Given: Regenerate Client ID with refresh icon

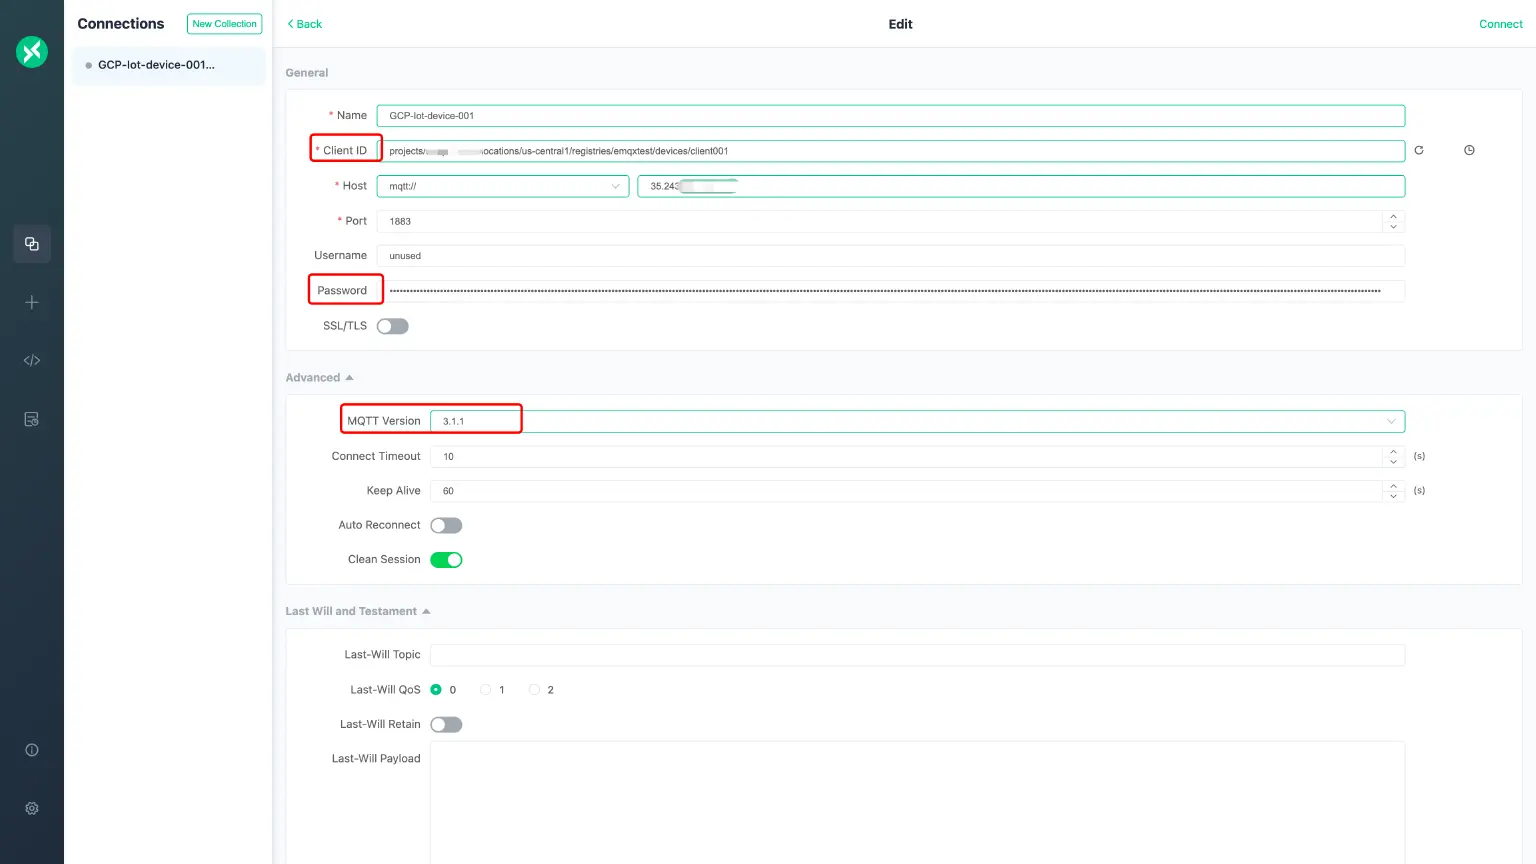Looking at the screenshot, I should [1418, 150].
